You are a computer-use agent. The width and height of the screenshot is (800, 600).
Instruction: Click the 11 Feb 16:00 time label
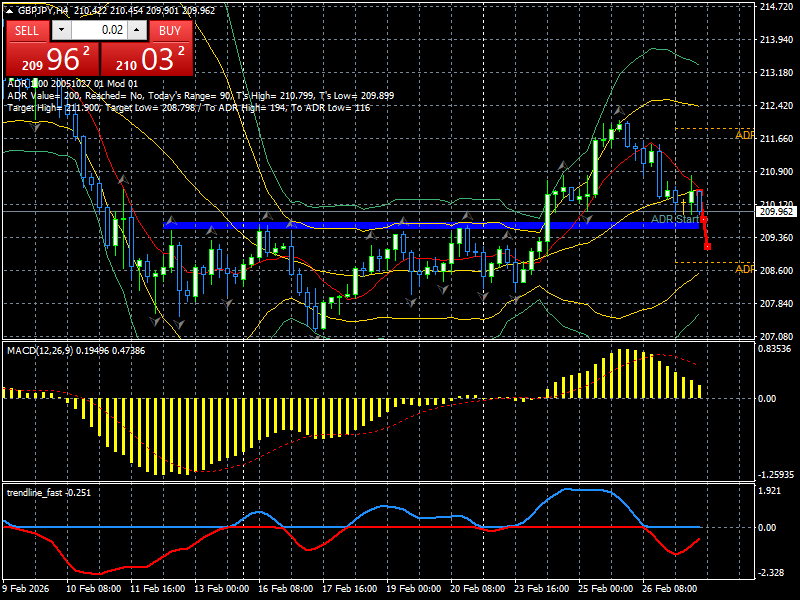click(158, 589)
